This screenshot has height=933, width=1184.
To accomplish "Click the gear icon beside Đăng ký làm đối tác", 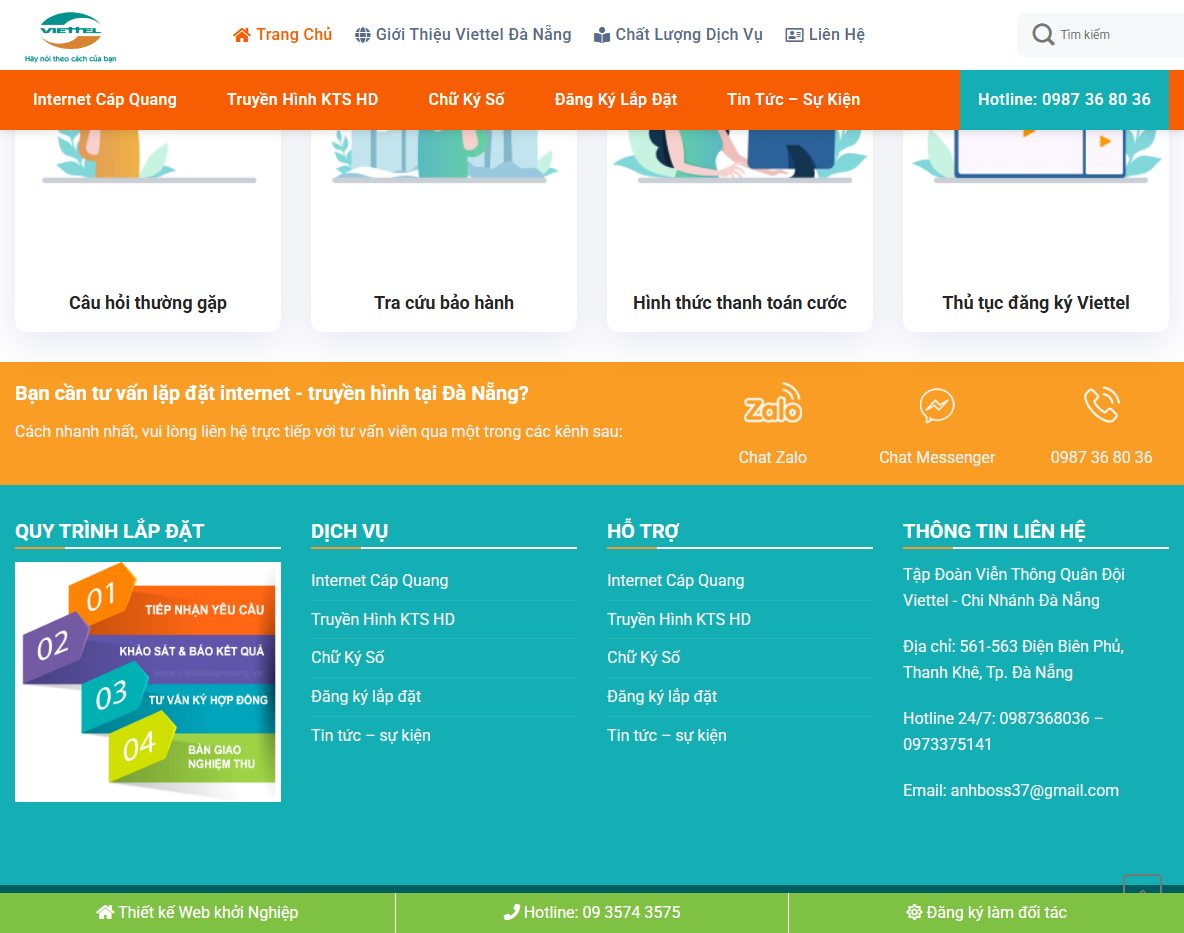I will click(x=913, y=912).
